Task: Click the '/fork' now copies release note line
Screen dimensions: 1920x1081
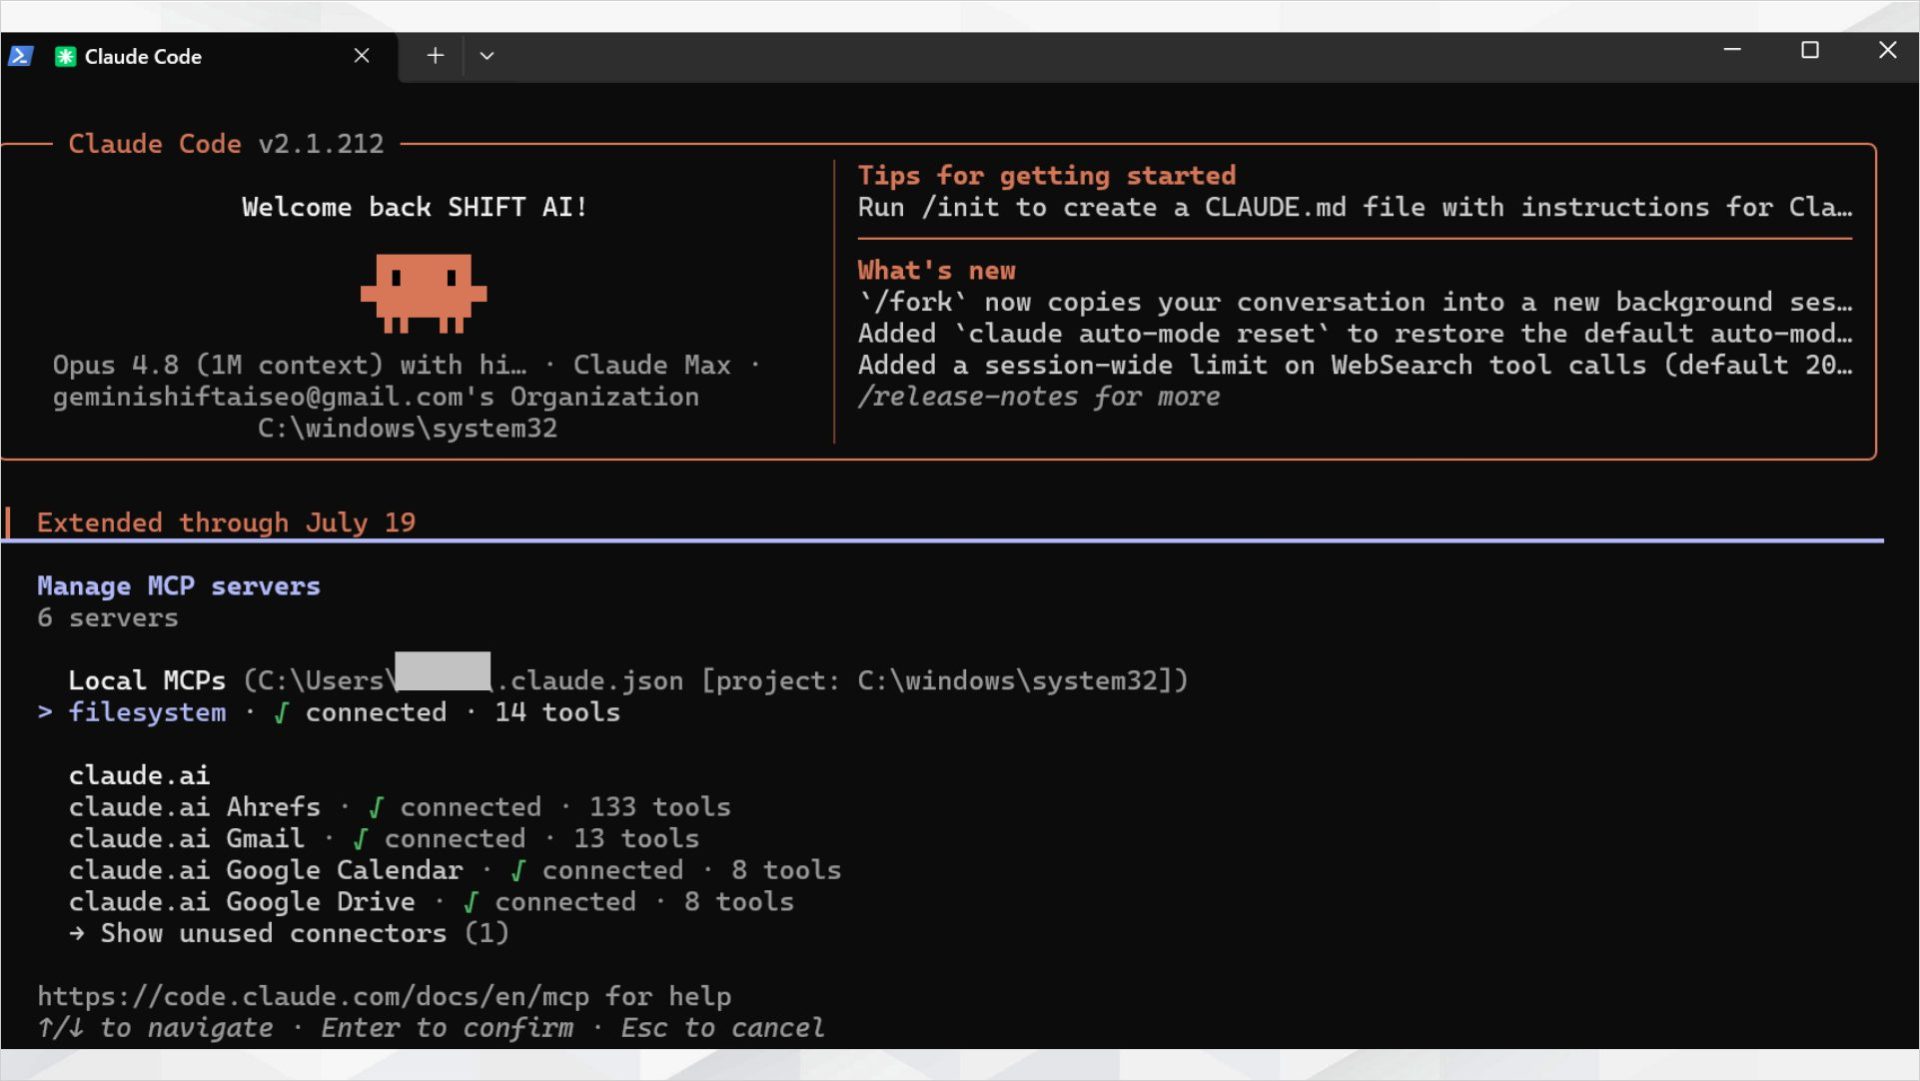Action: (x=1355, y=302)
